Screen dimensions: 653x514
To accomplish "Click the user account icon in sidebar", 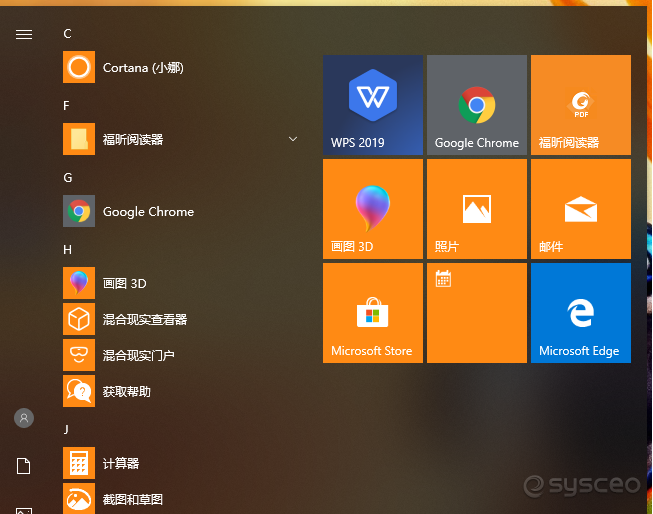I will (24, 418).
